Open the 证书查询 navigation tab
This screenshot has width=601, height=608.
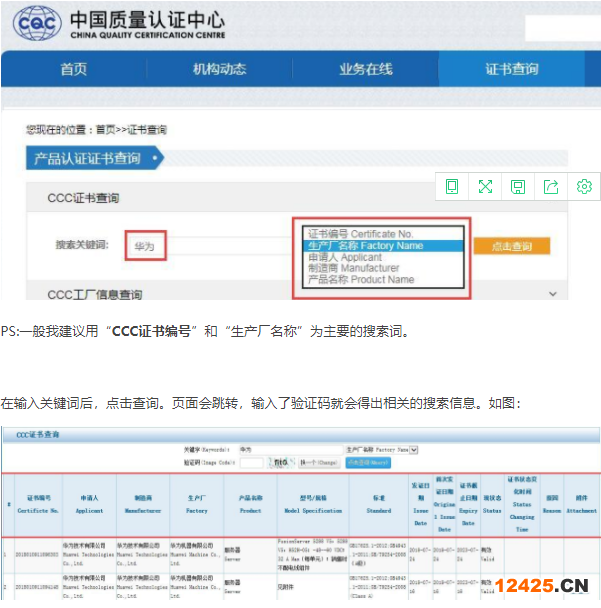pos(512,69)
